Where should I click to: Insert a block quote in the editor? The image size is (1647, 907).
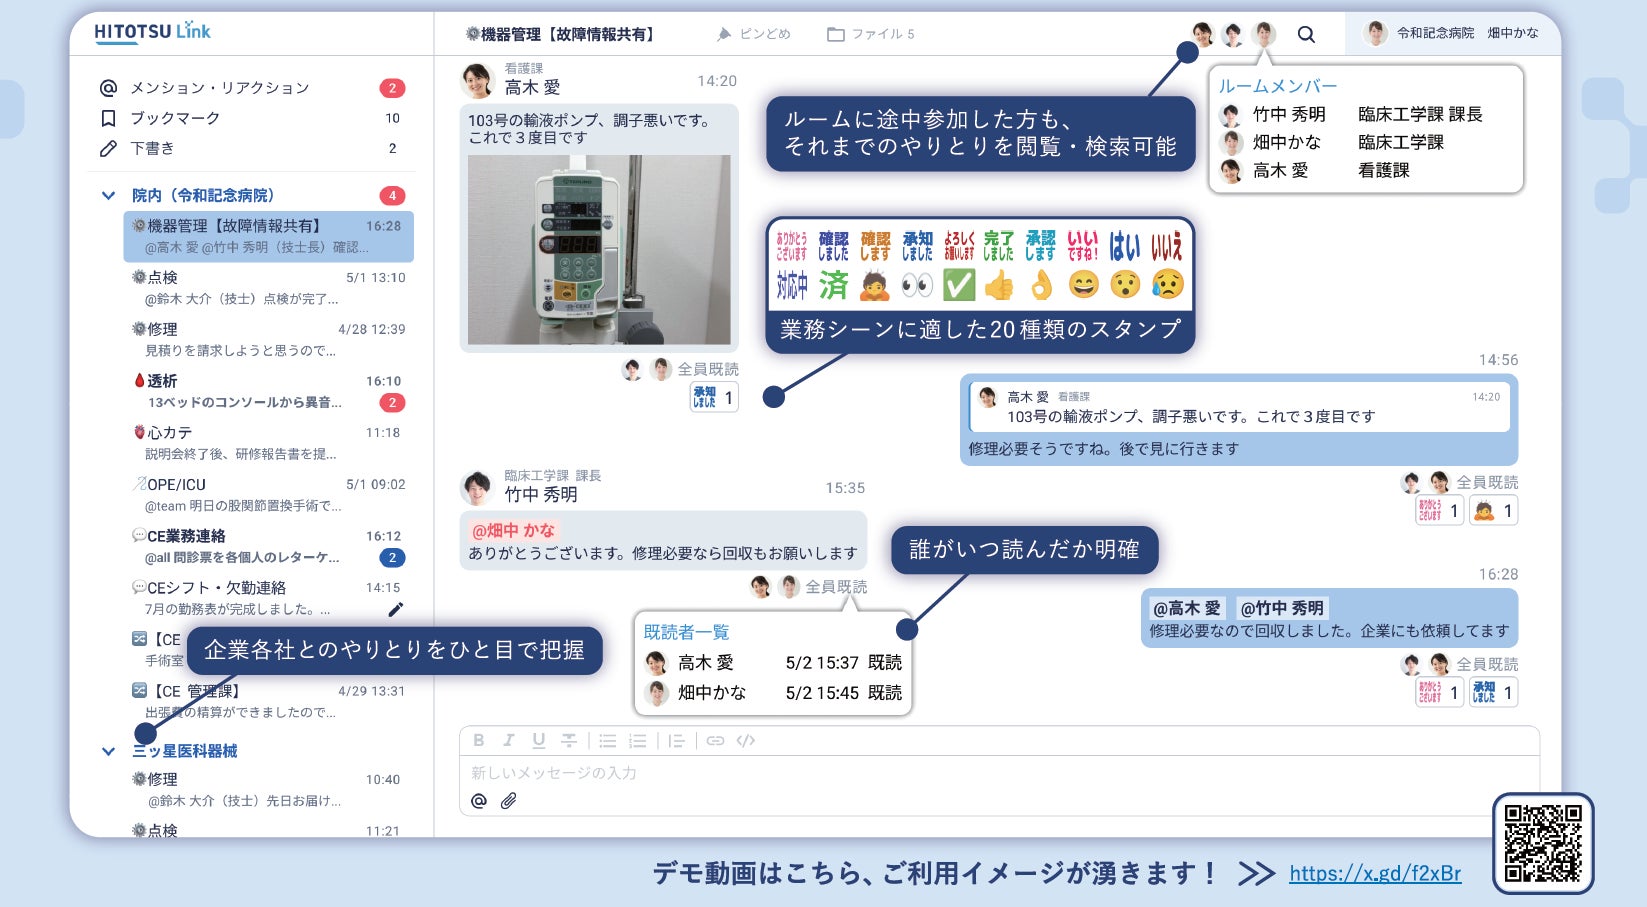point(676,741)
